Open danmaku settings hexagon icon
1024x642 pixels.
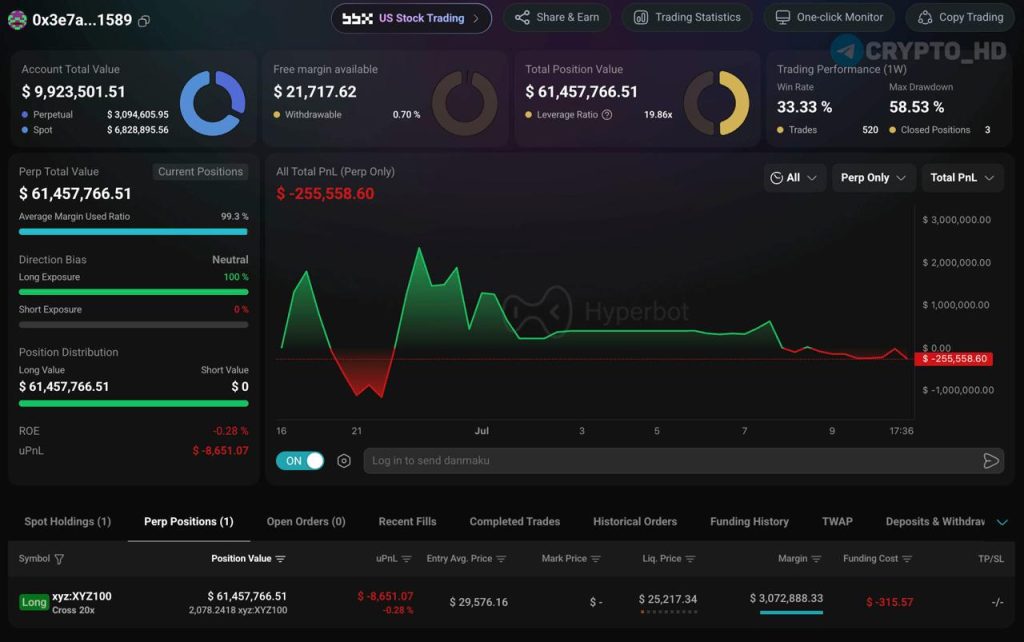(344, 461)
